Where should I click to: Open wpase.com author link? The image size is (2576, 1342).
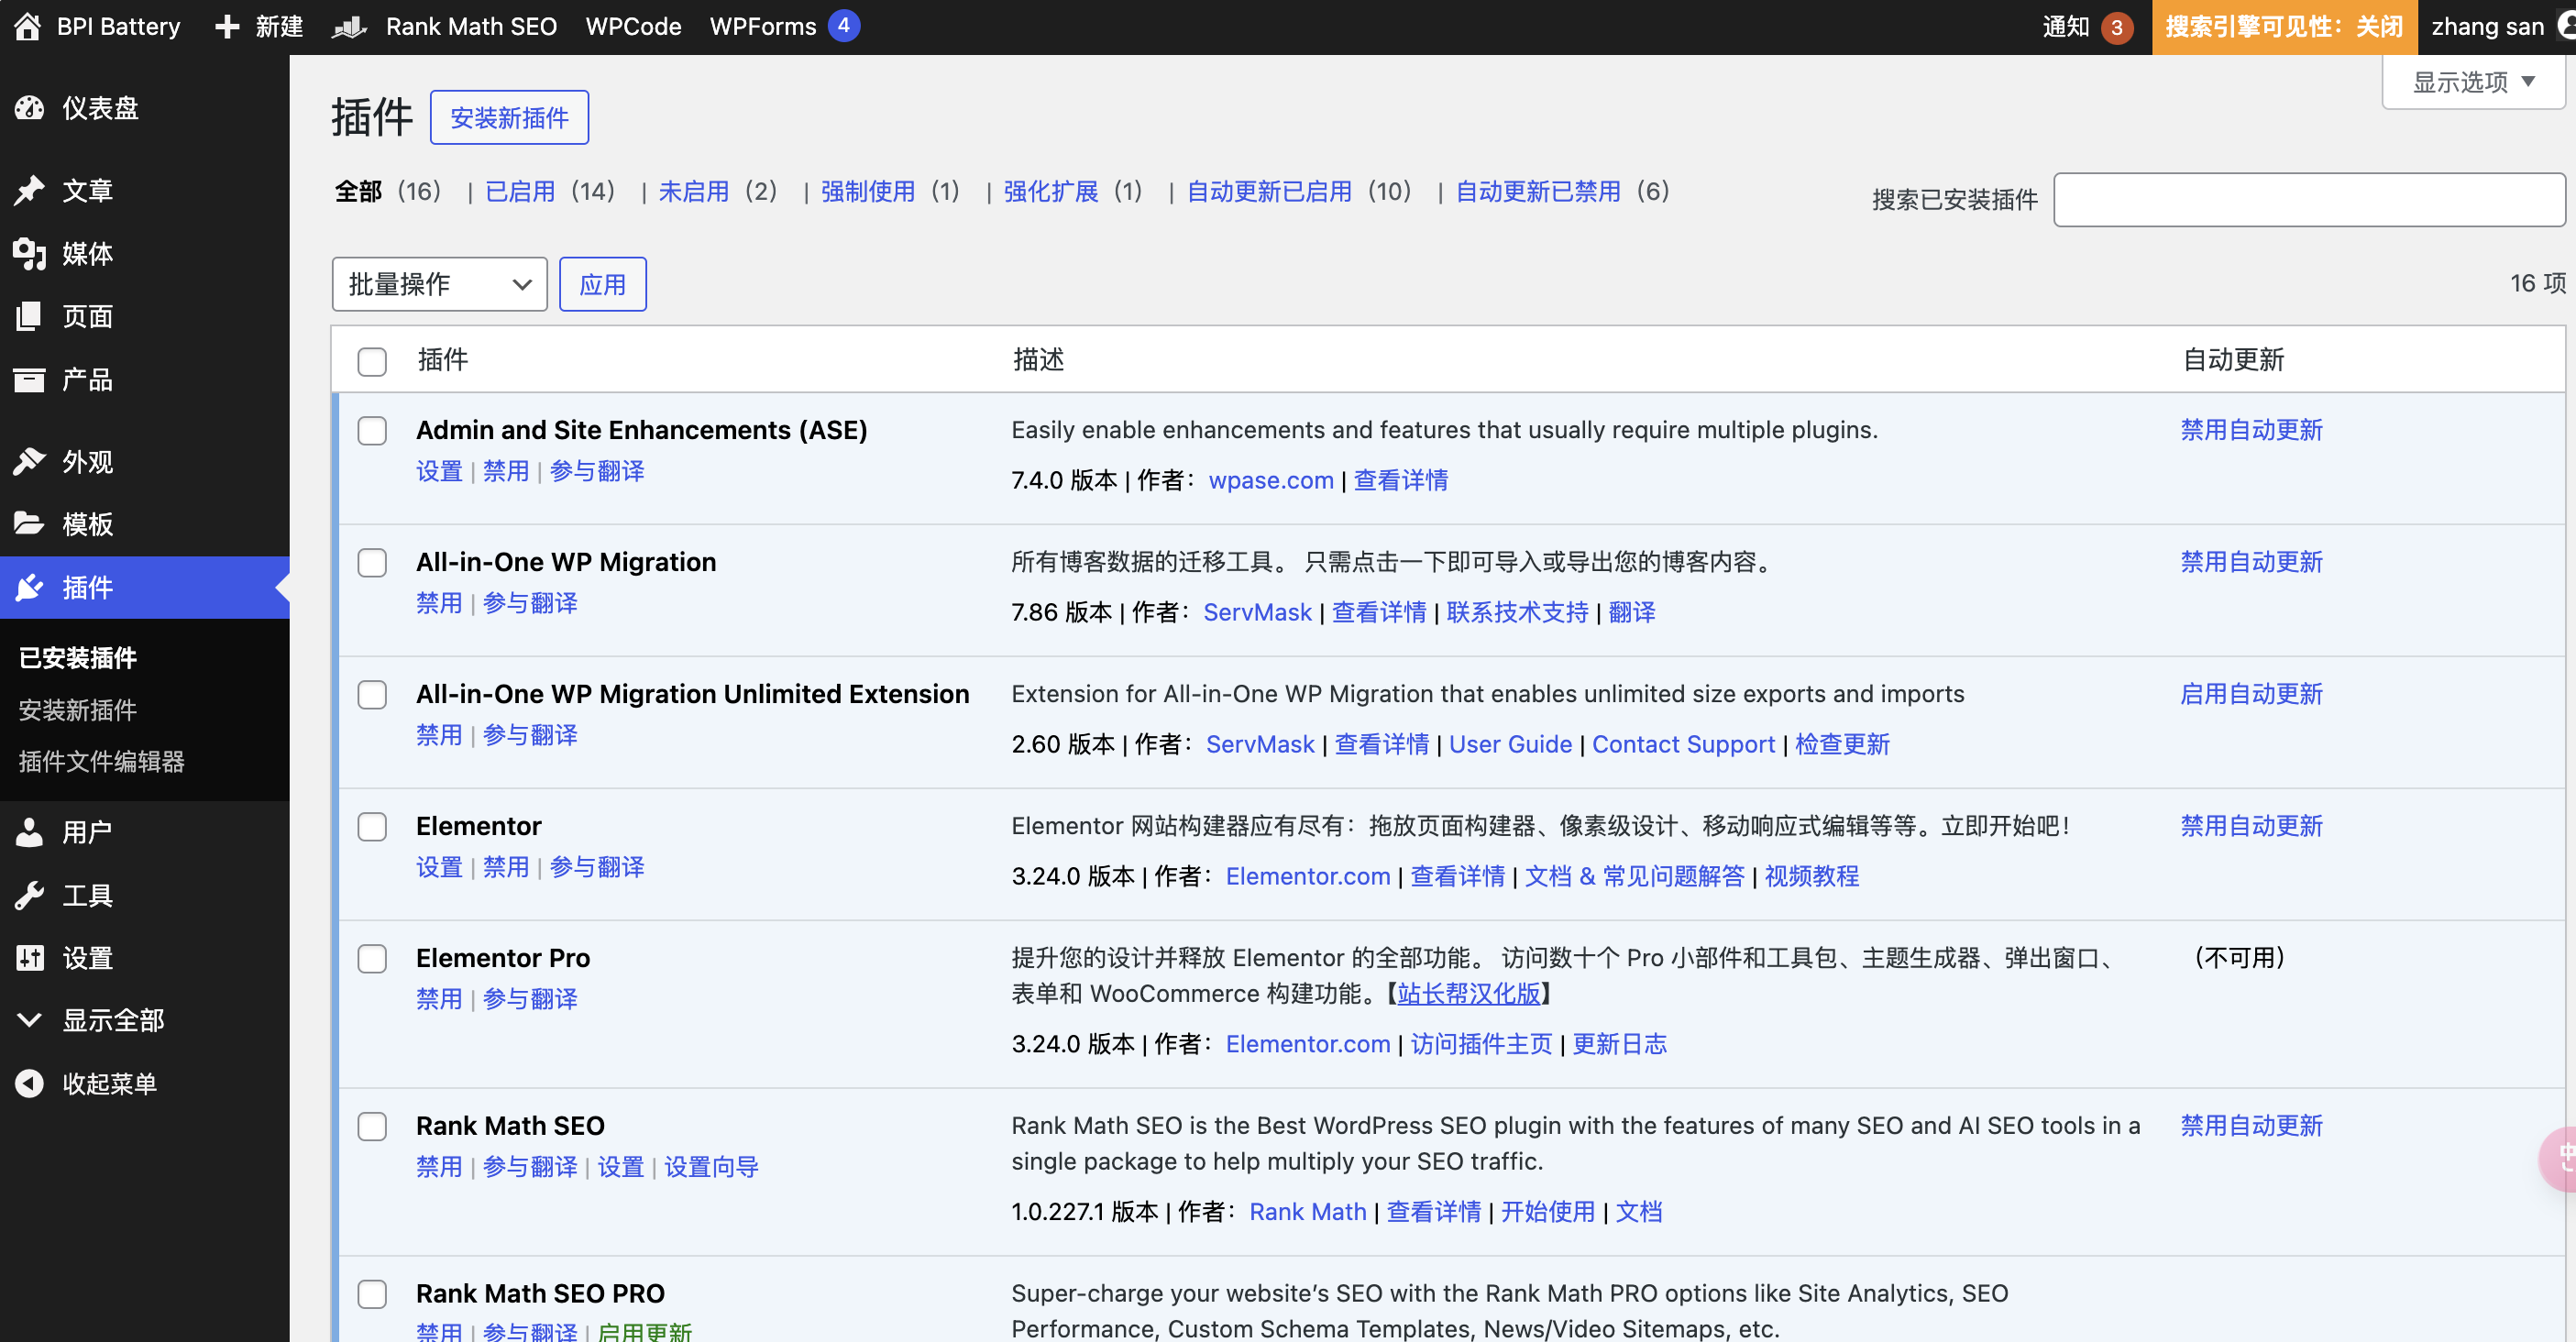[x=1271, y=480]
